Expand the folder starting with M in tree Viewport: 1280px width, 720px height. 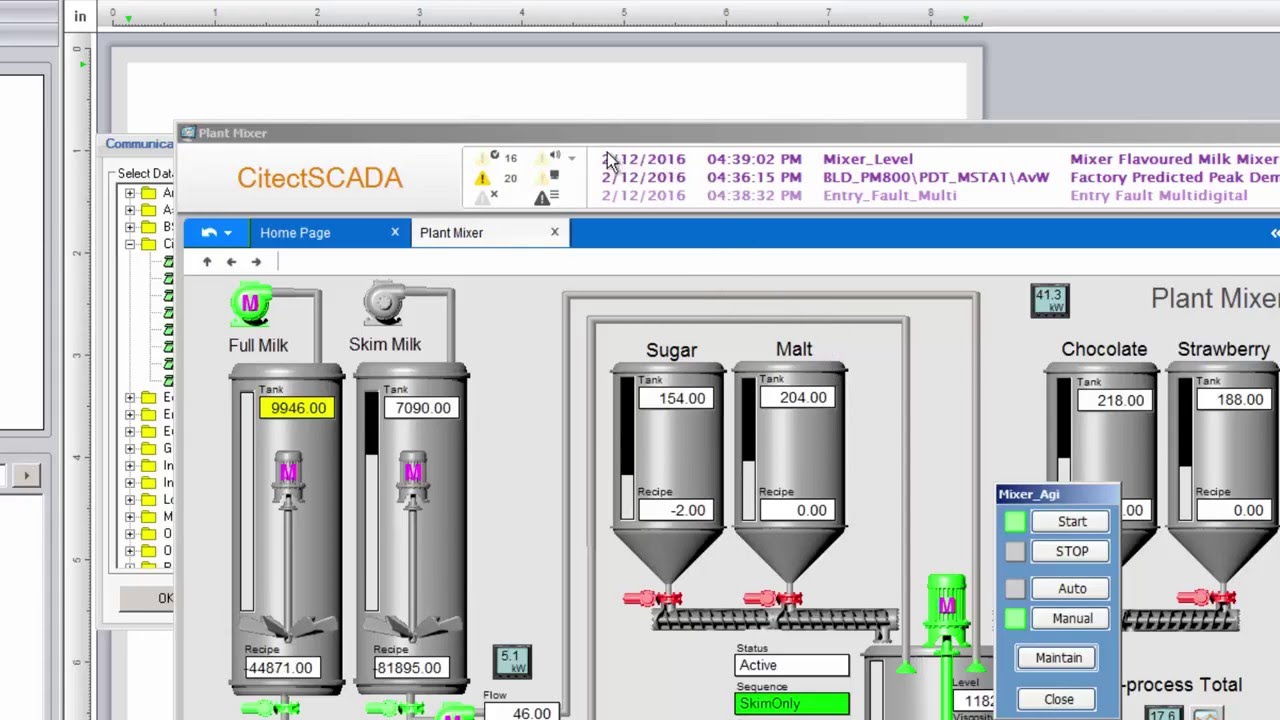[130, 516]
